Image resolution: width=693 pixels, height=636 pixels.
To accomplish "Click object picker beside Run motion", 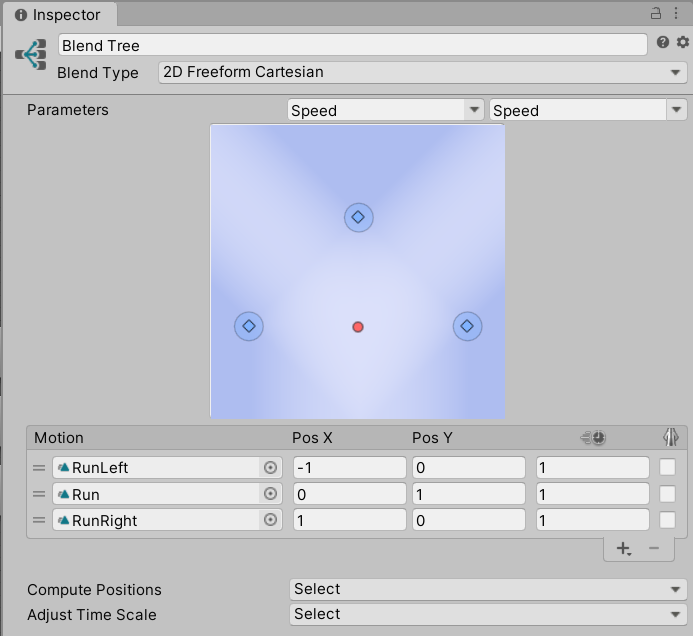I will coord(270,494).
